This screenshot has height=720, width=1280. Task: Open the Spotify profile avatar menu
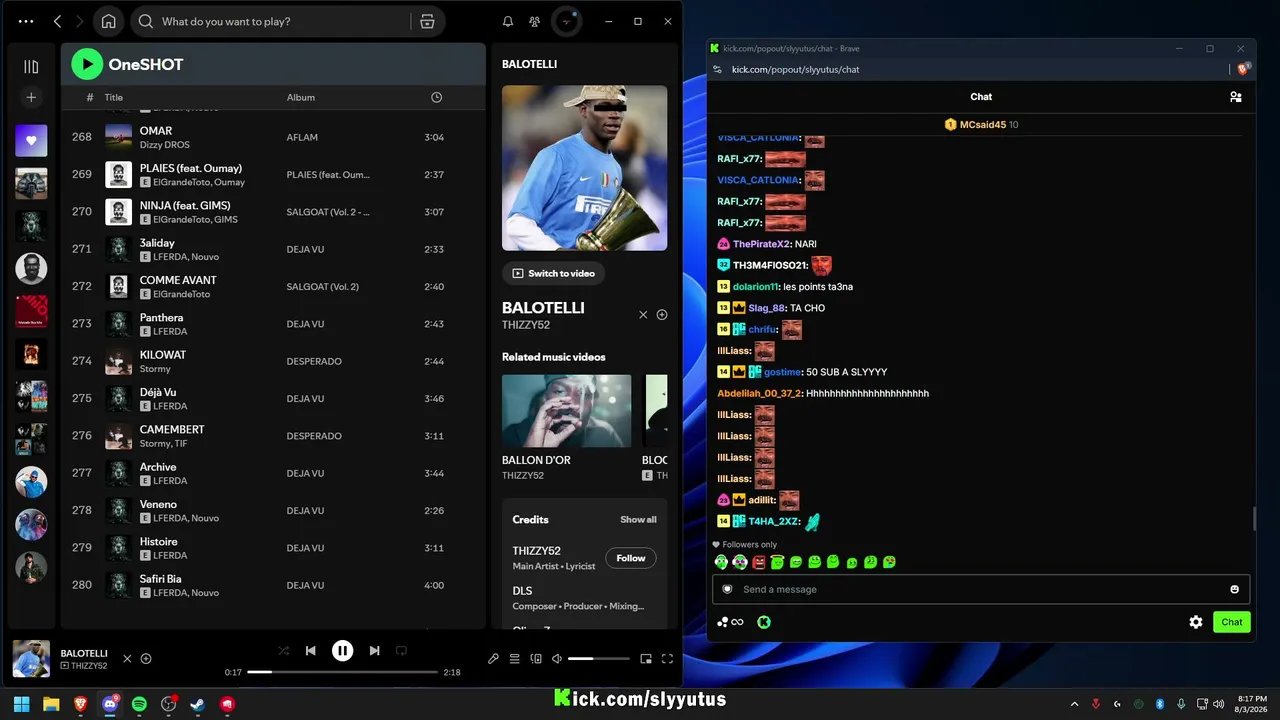coord(567,21)
